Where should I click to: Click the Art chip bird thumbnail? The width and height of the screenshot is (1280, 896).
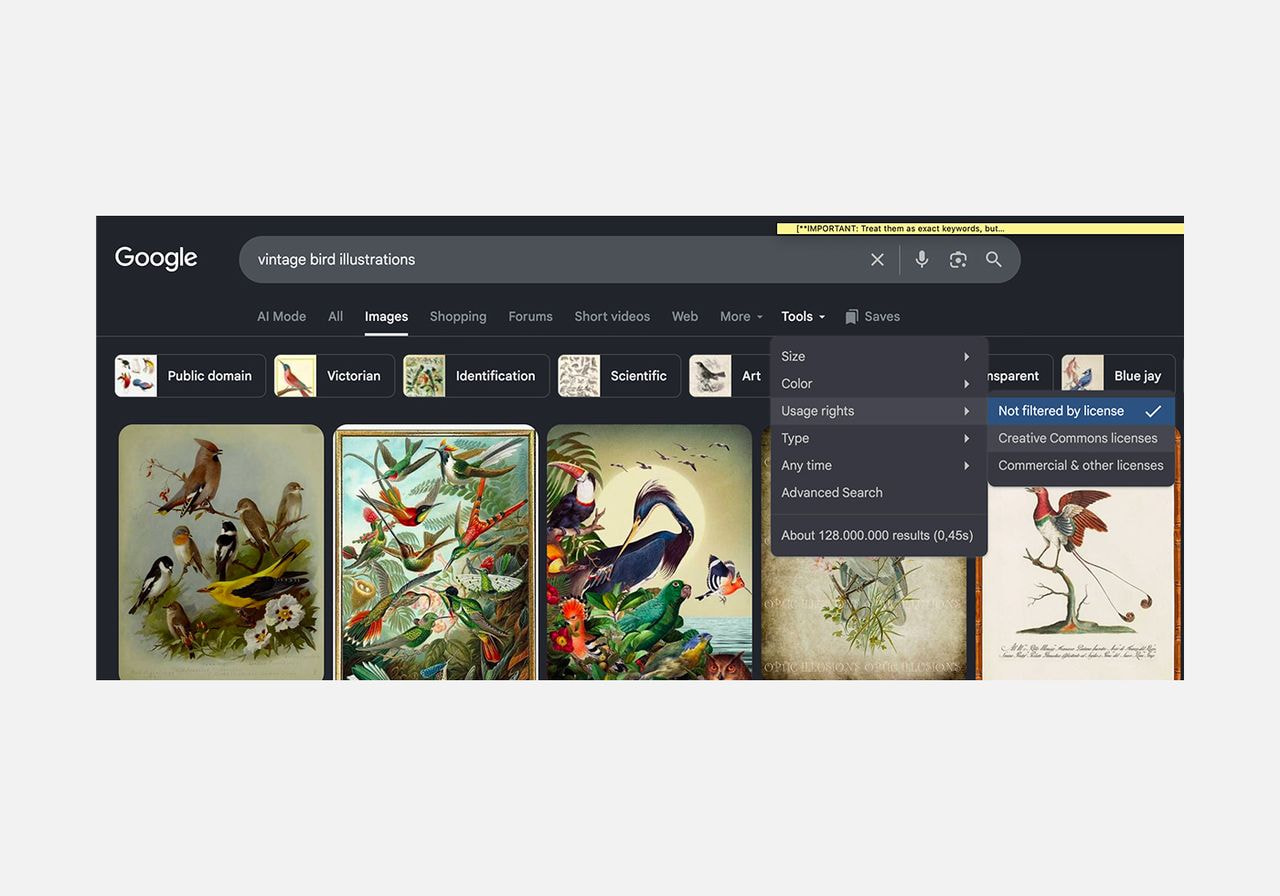point(710,376)
